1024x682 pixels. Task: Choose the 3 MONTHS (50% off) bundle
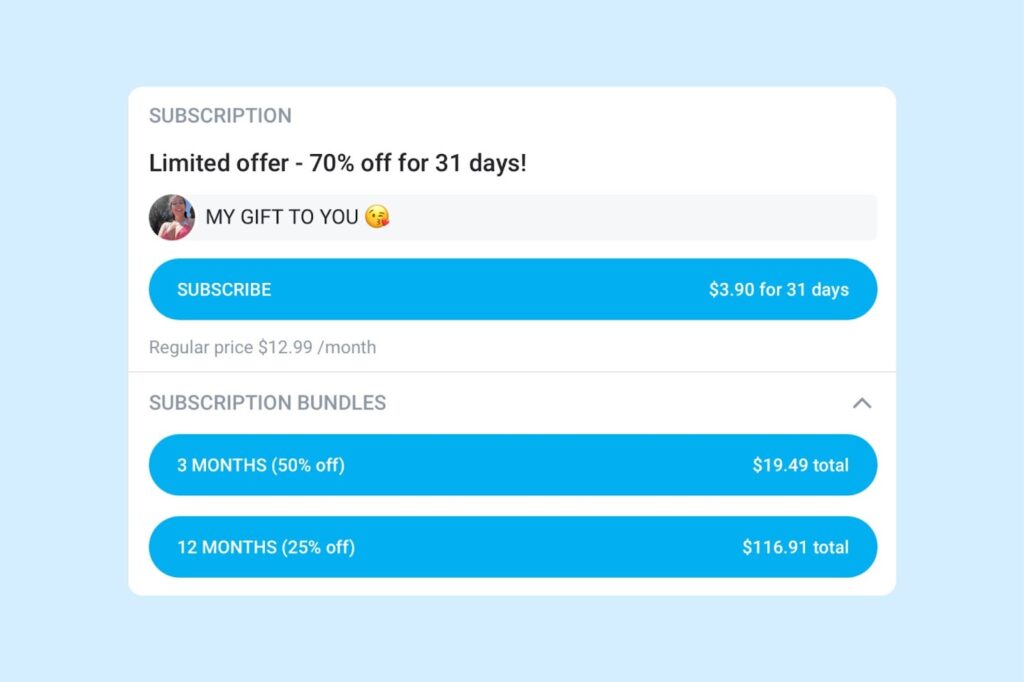tap(261, 465)
